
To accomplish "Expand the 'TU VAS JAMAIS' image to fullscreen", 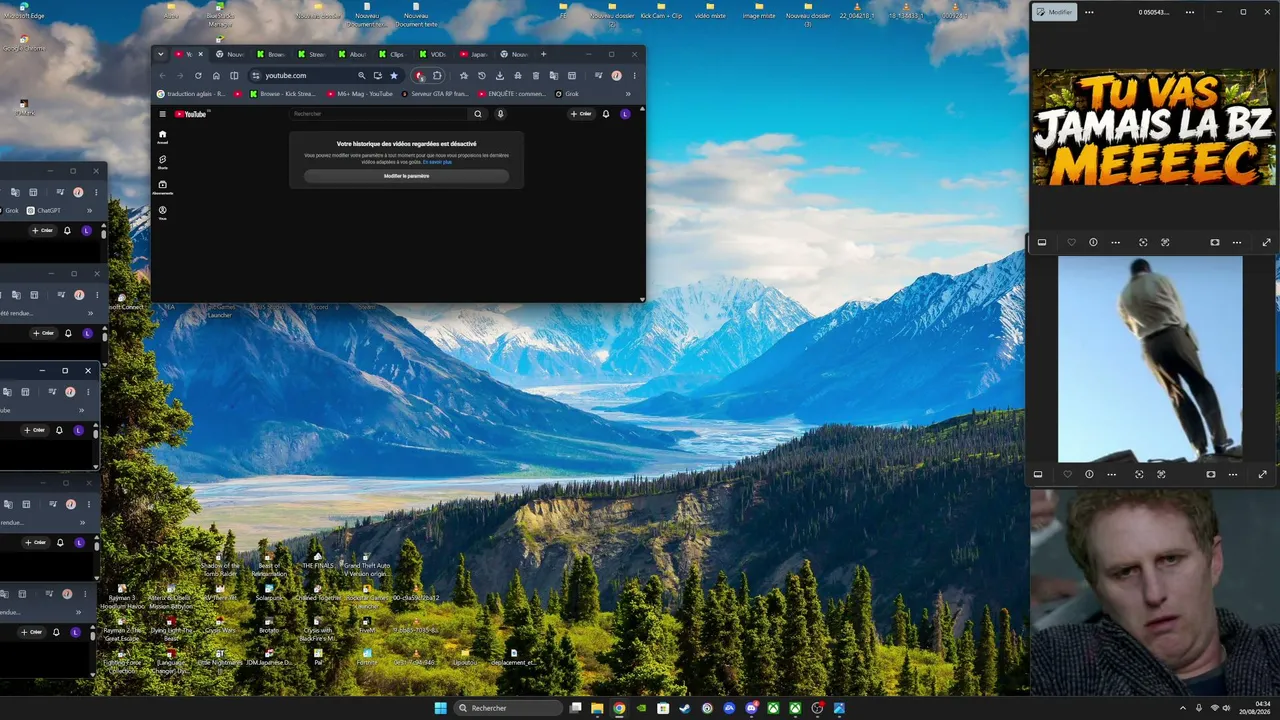I will [x=1266, y=242].
